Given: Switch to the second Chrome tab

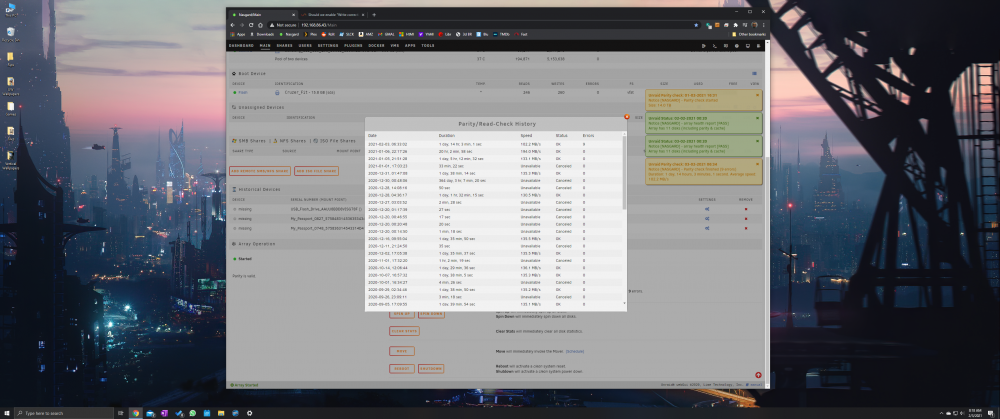Looking at the screenshot, I should pos(333,15).
